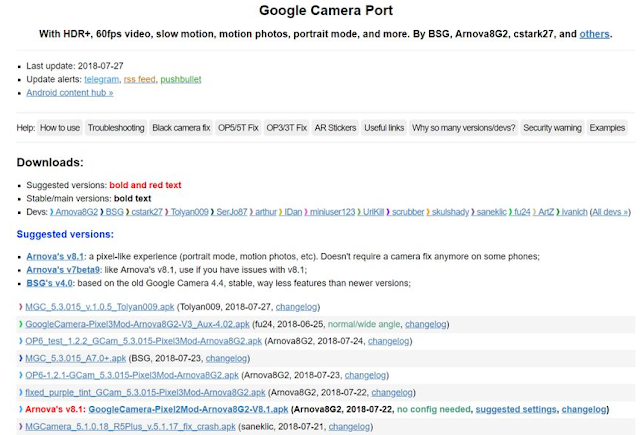Open Android content hub link

point(70,93)
